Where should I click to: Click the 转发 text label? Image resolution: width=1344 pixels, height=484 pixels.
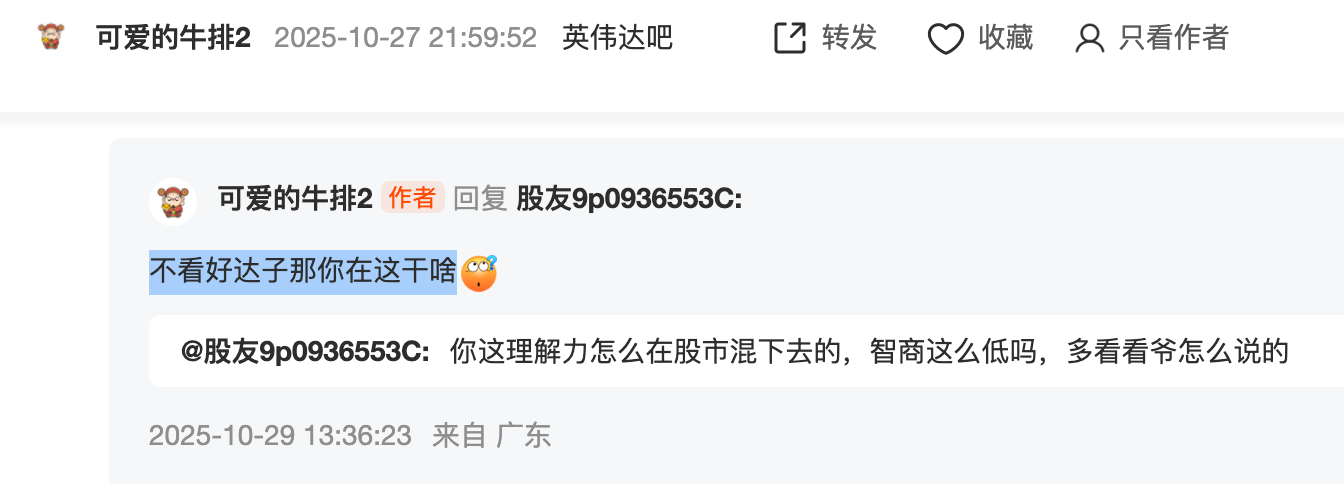coord(849,38)
